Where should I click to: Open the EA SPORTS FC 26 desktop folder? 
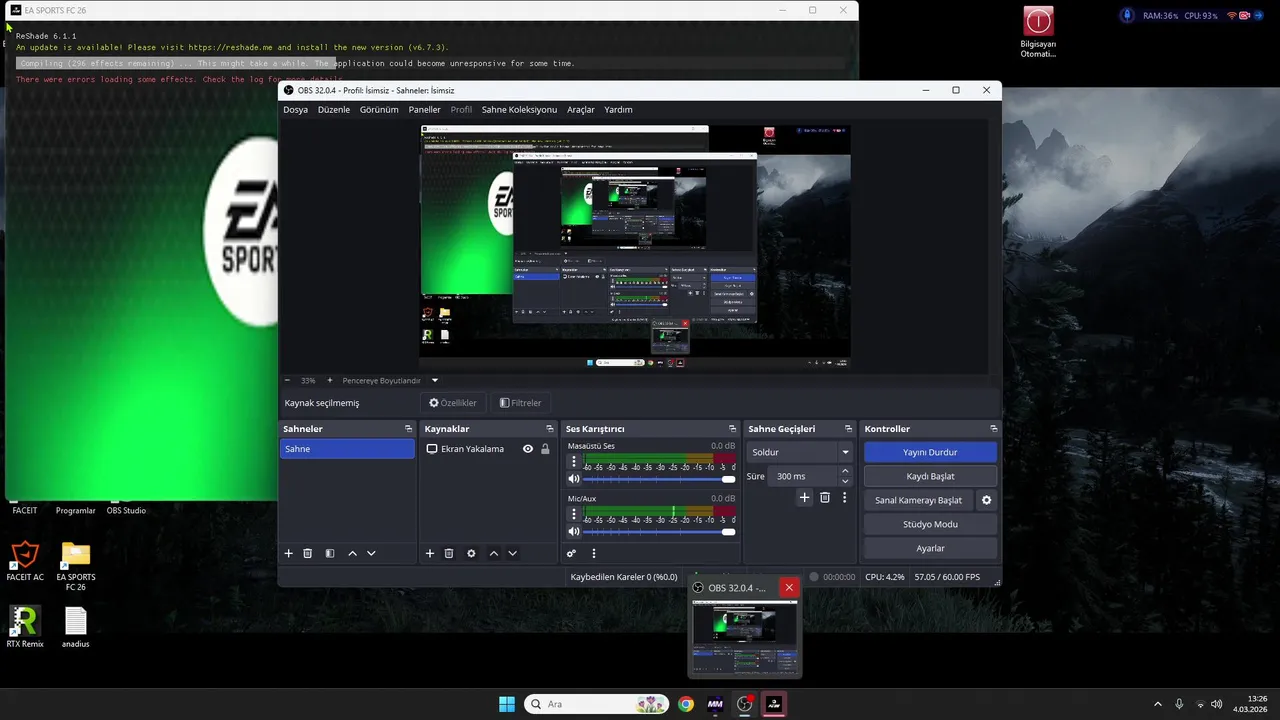[x=76, y=565]
